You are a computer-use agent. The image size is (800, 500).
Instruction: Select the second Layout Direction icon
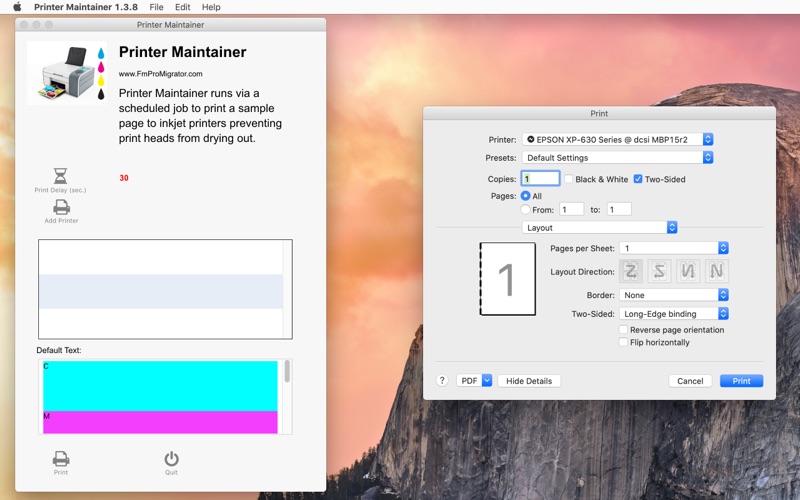[x=659, y=271]
